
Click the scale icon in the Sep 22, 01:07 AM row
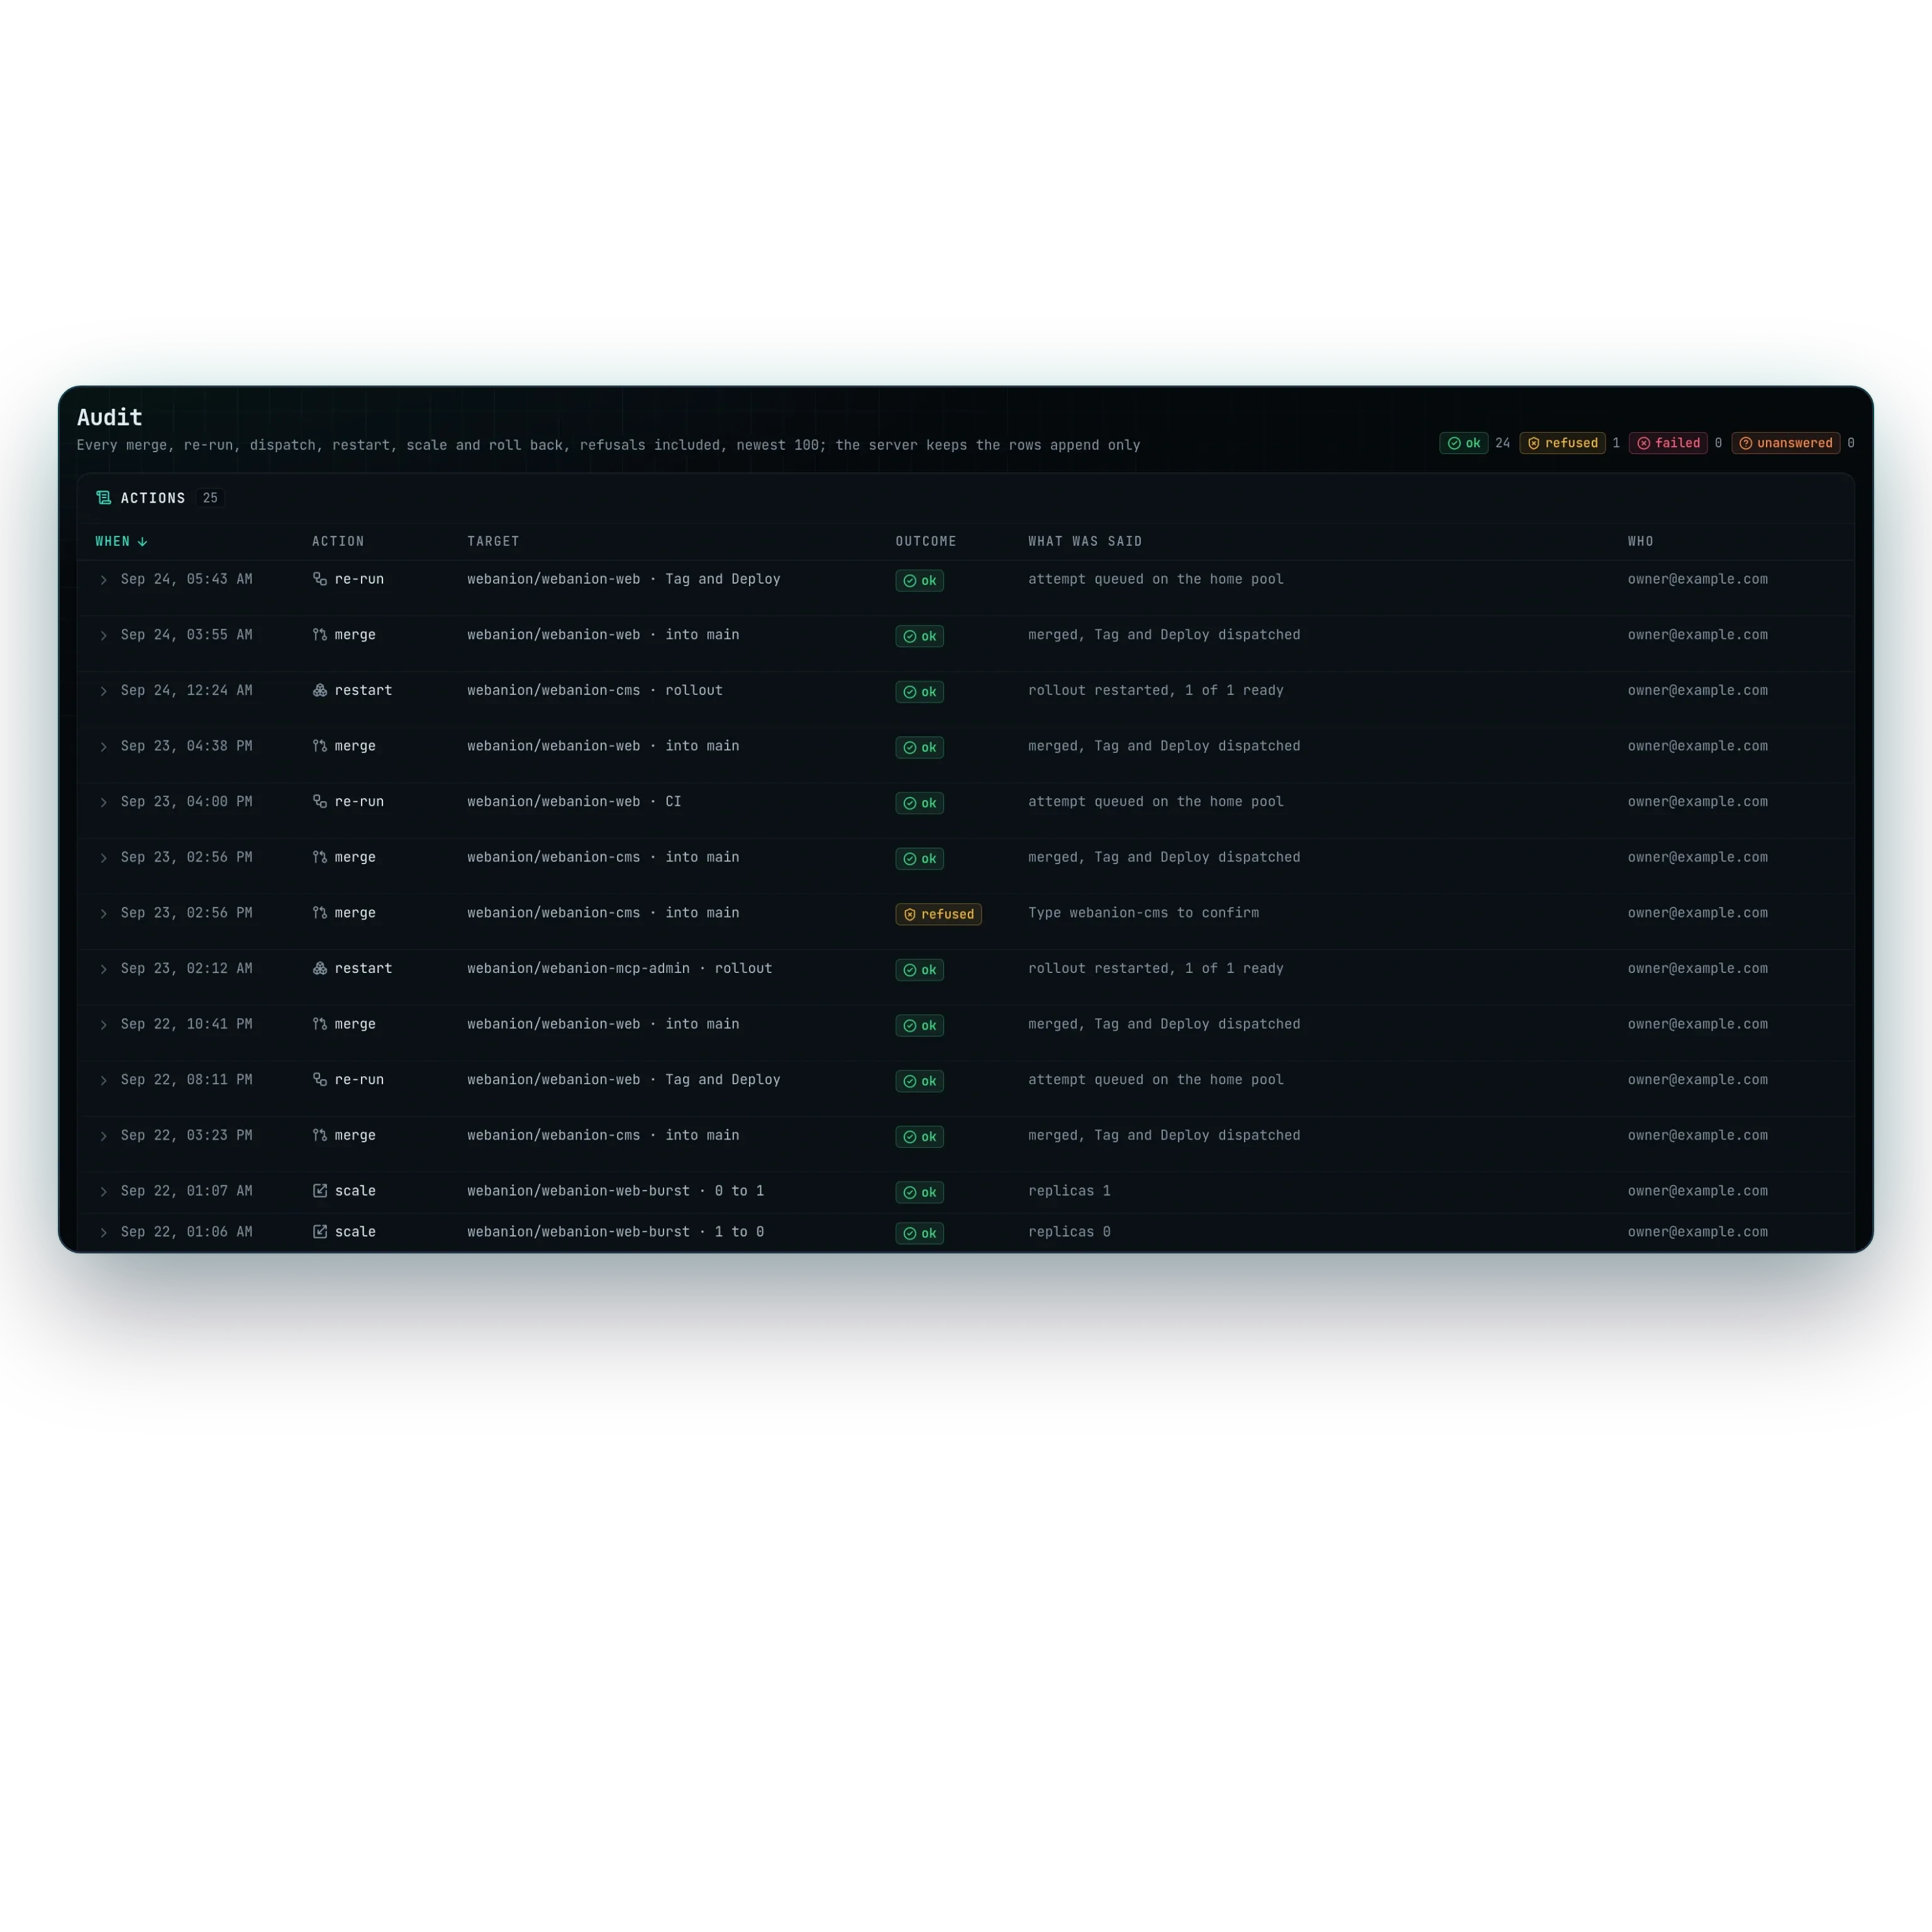[x=320, y=1191]
